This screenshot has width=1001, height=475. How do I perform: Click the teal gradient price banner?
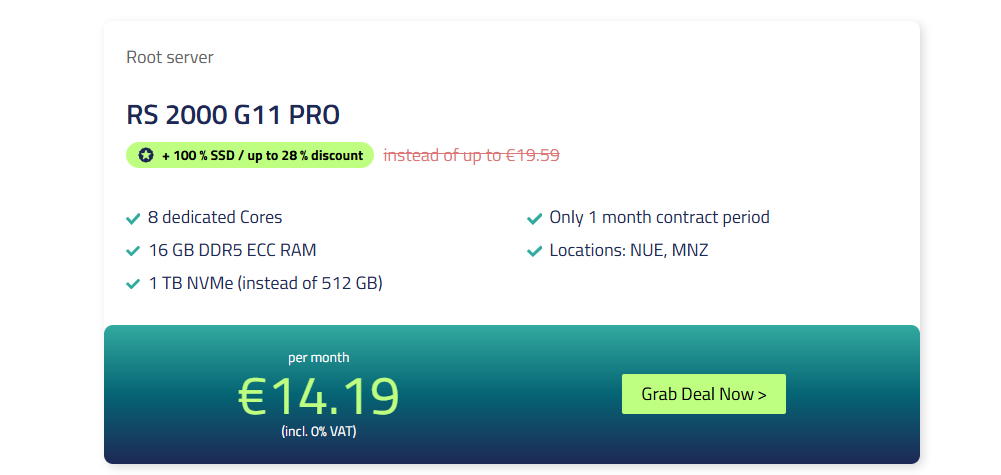coord(512,395)
